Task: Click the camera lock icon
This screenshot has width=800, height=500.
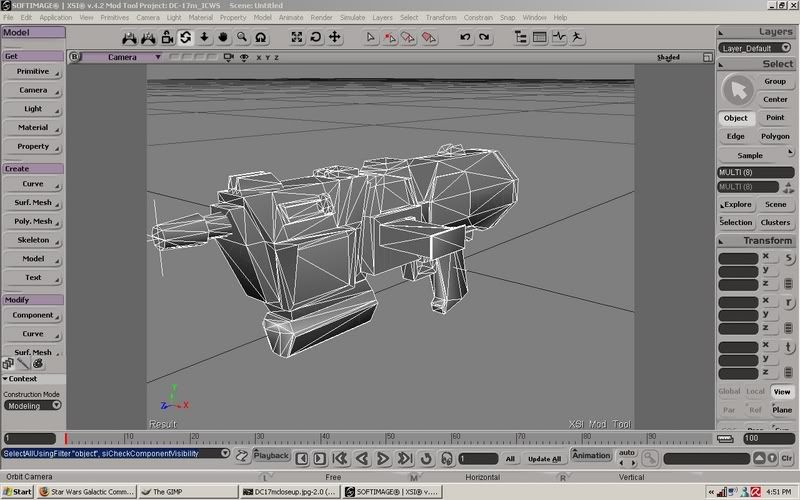Action: coord(167,37)
